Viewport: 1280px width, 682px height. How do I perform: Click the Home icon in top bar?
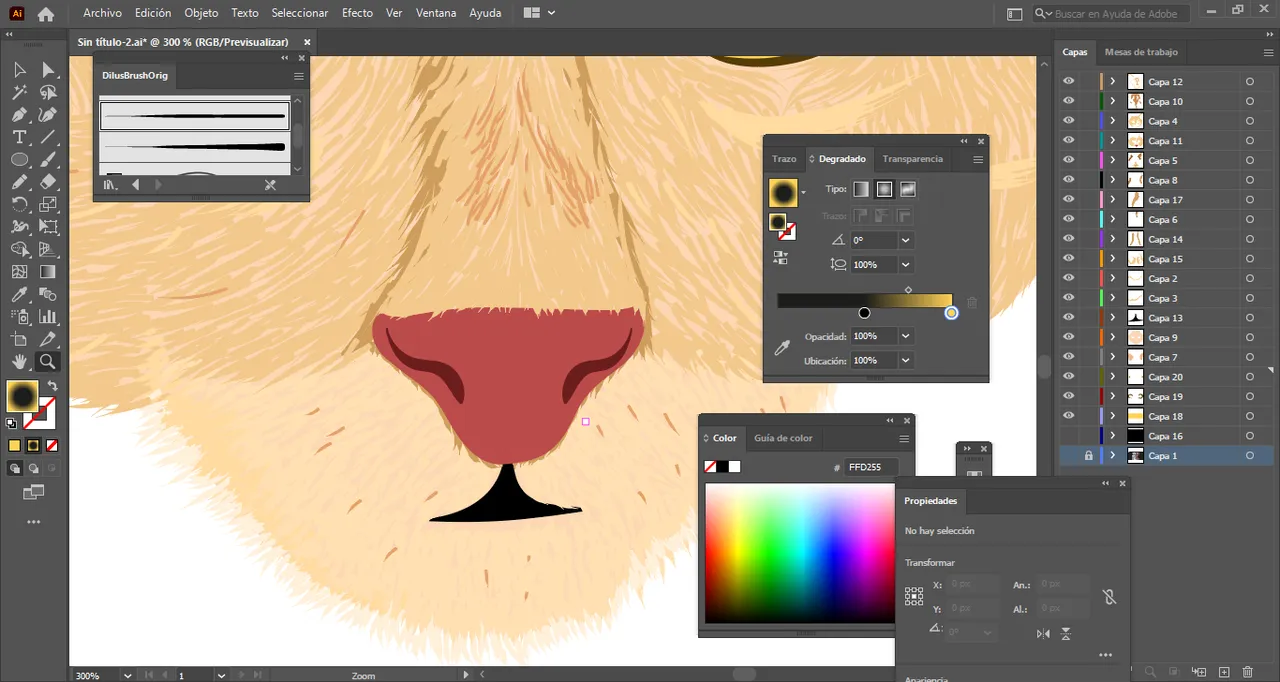point(46,14)
